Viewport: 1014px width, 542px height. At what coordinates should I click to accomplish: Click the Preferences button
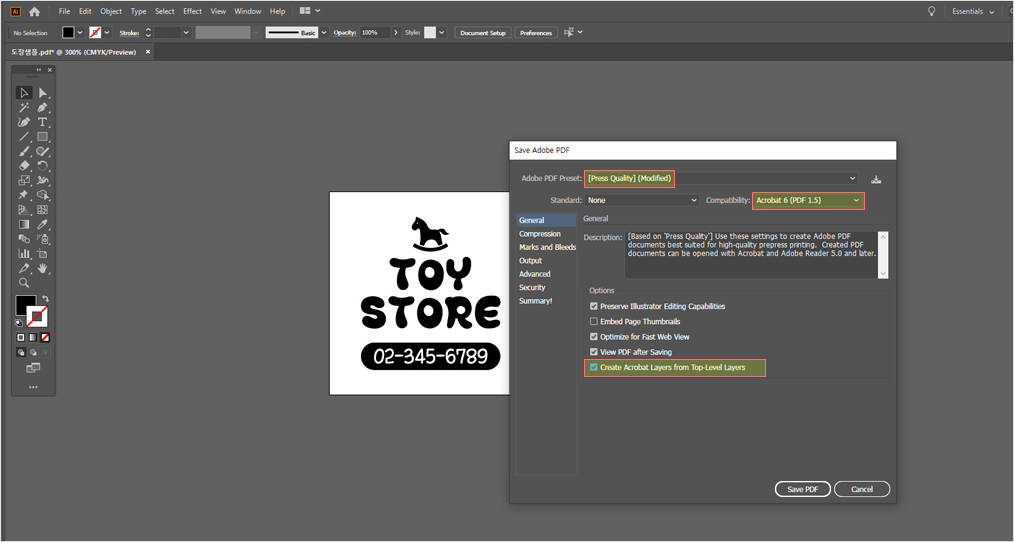click(536, 32)
